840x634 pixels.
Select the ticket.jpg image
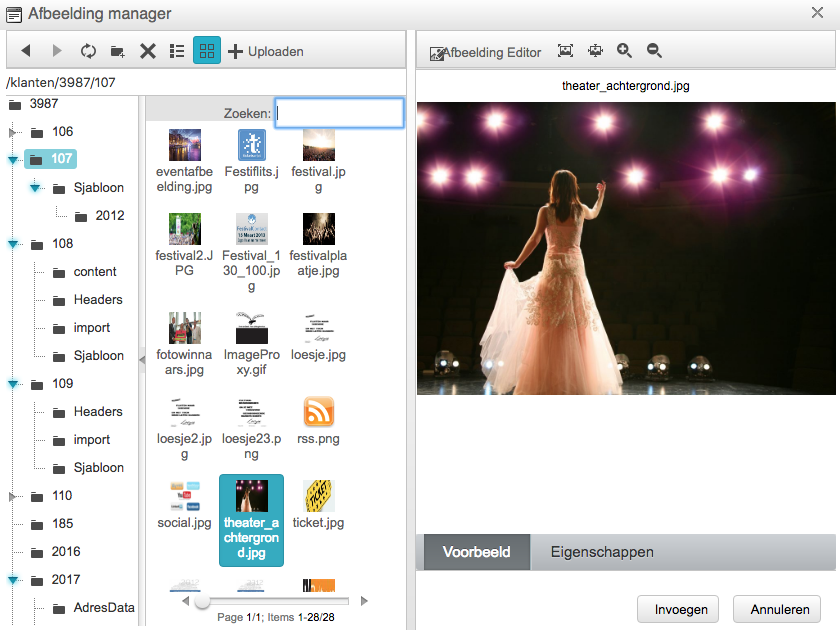[x=318, y=505]
